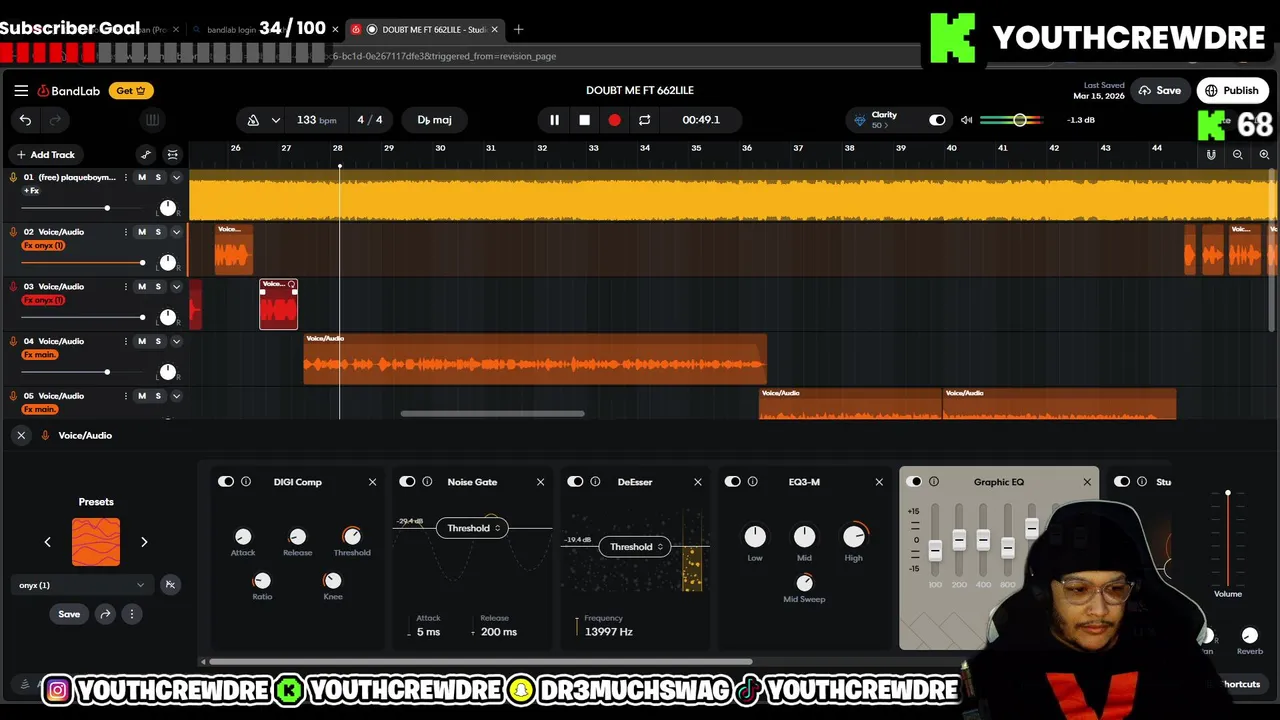Expand track 02 with its chevron

pos(176,232)
